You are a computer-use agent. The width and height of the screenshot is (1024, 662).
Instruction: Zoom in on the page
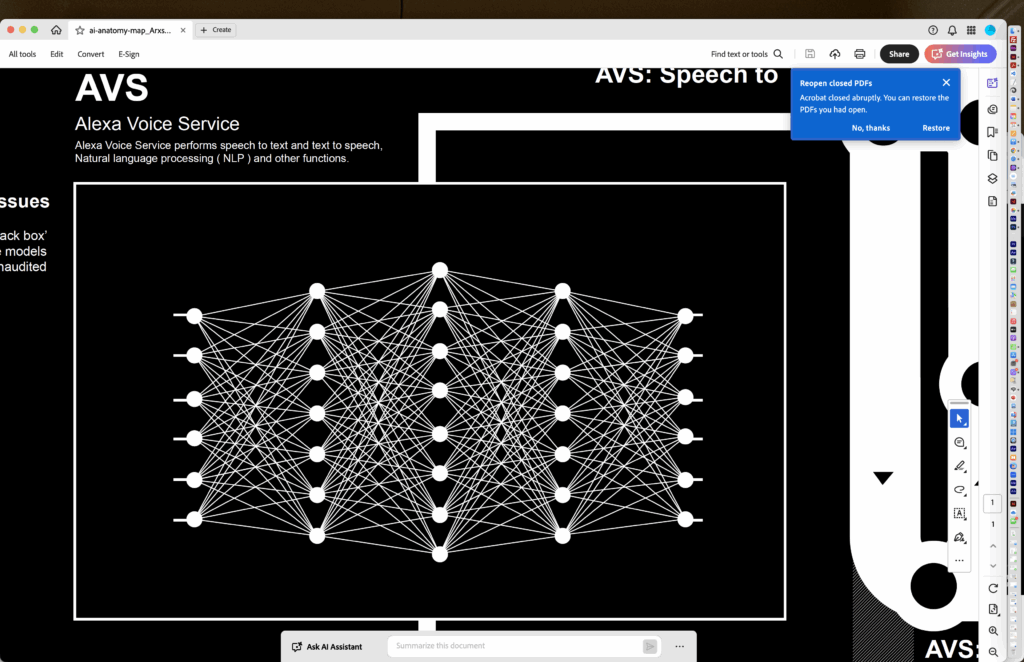tap(993, 631)
